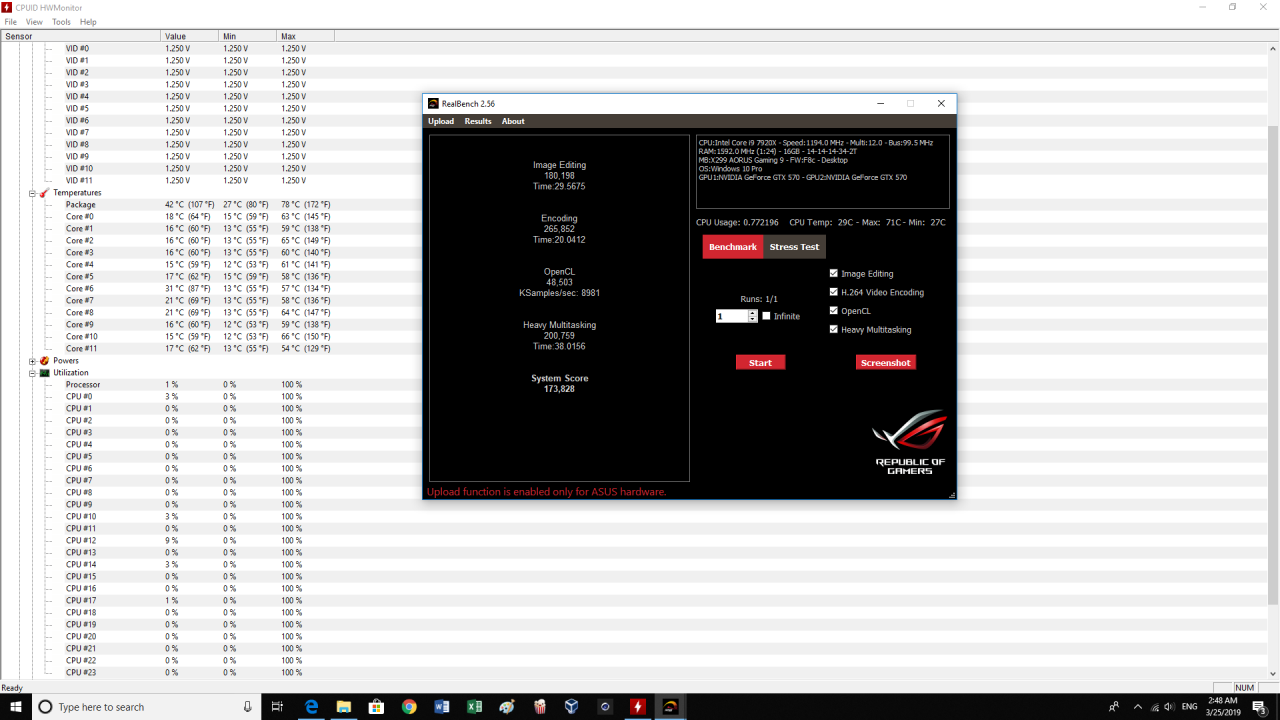Switch to the Stress Test tab
Image resolution: width=1280 pixels, height=720 pixels.
[x=794, y=247]
